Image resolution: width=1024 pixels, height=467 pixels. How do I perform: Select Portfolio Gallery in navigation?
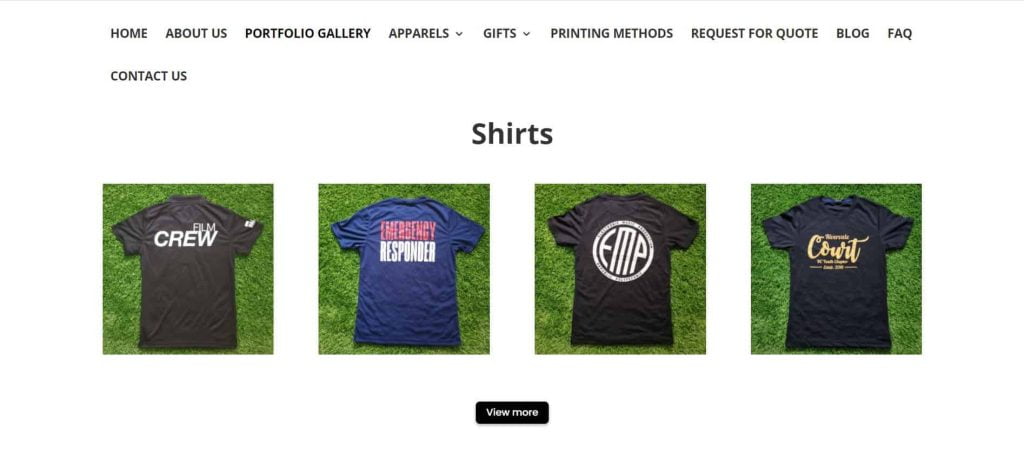[x=308, y=33]
